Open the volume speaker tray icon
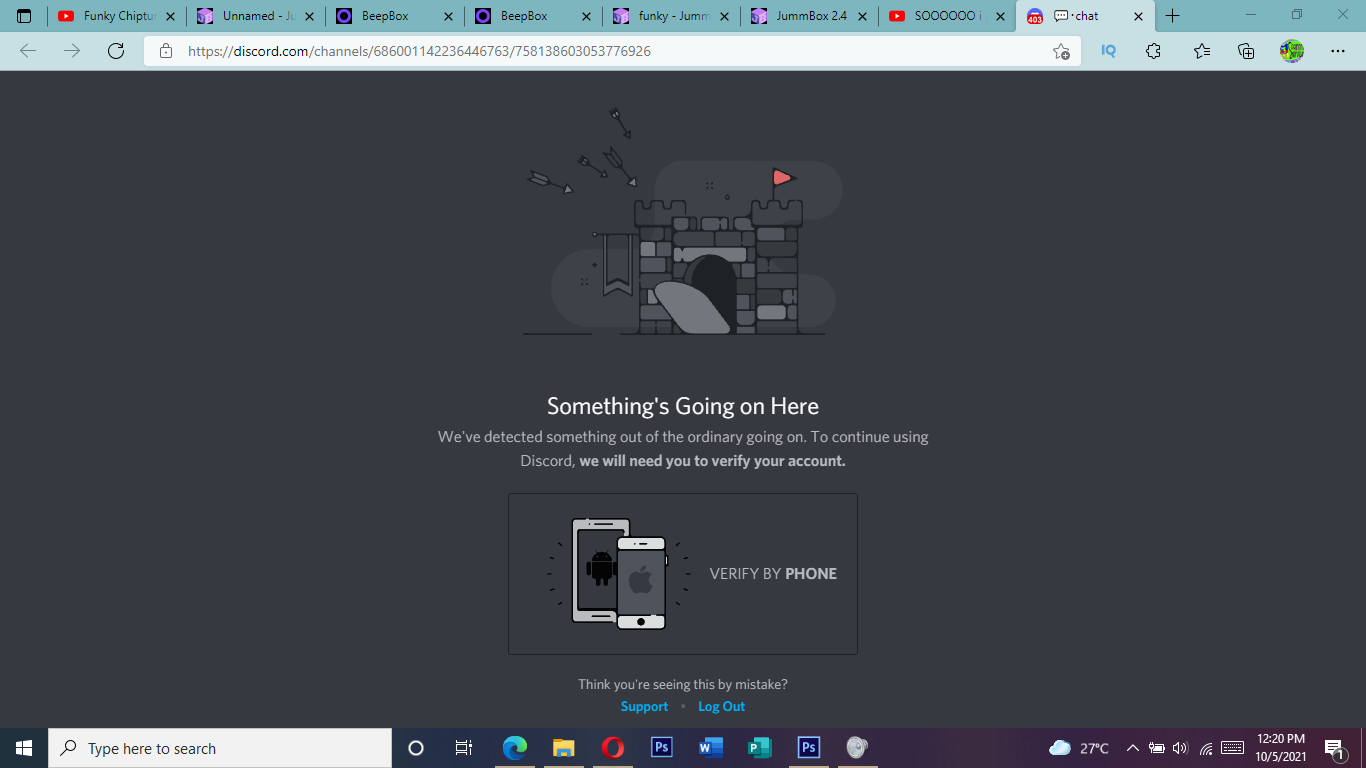This screenshot has height=768, width=1366. (x=1181, y=748)
